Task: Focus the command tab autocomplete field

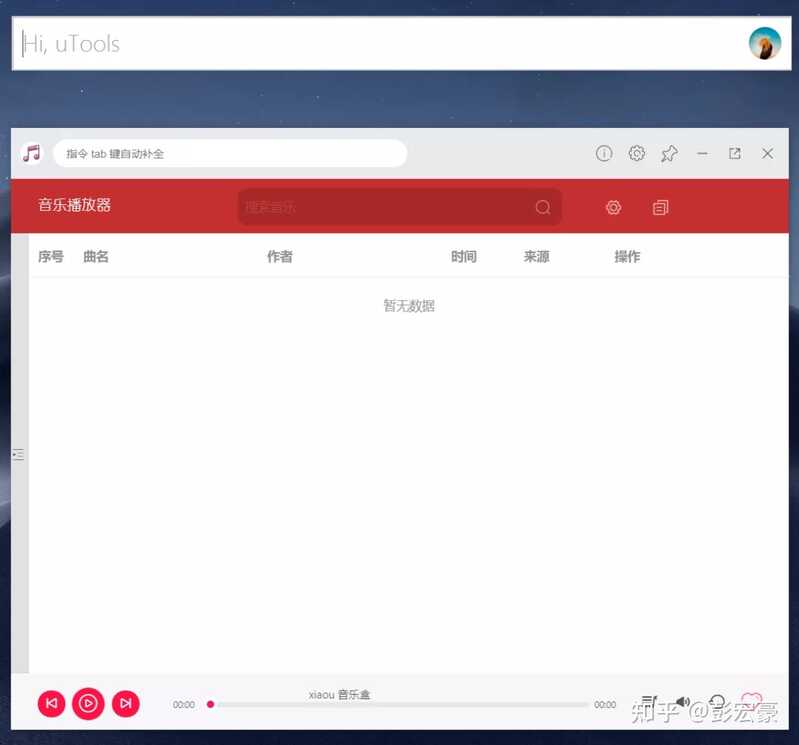Action: click(x=230, y=153)
